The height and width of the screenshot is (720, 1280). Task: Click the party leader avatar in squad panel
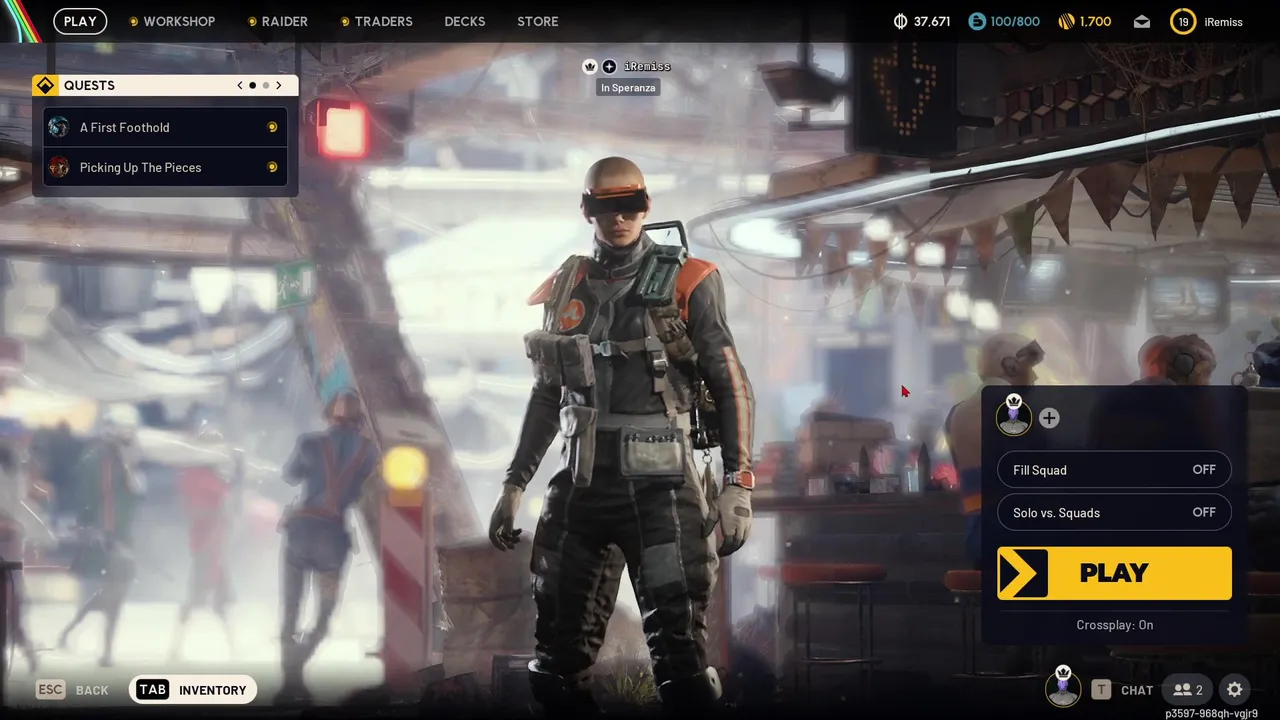click(1014, 415)
